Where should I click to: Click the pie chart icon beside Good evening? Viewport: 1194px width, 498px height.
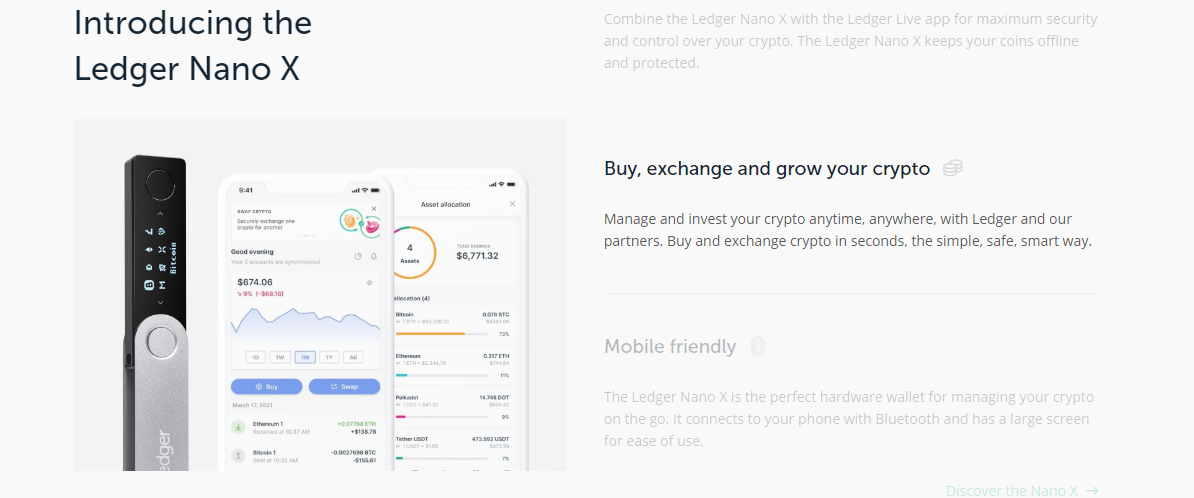click(x=358, y=256)
